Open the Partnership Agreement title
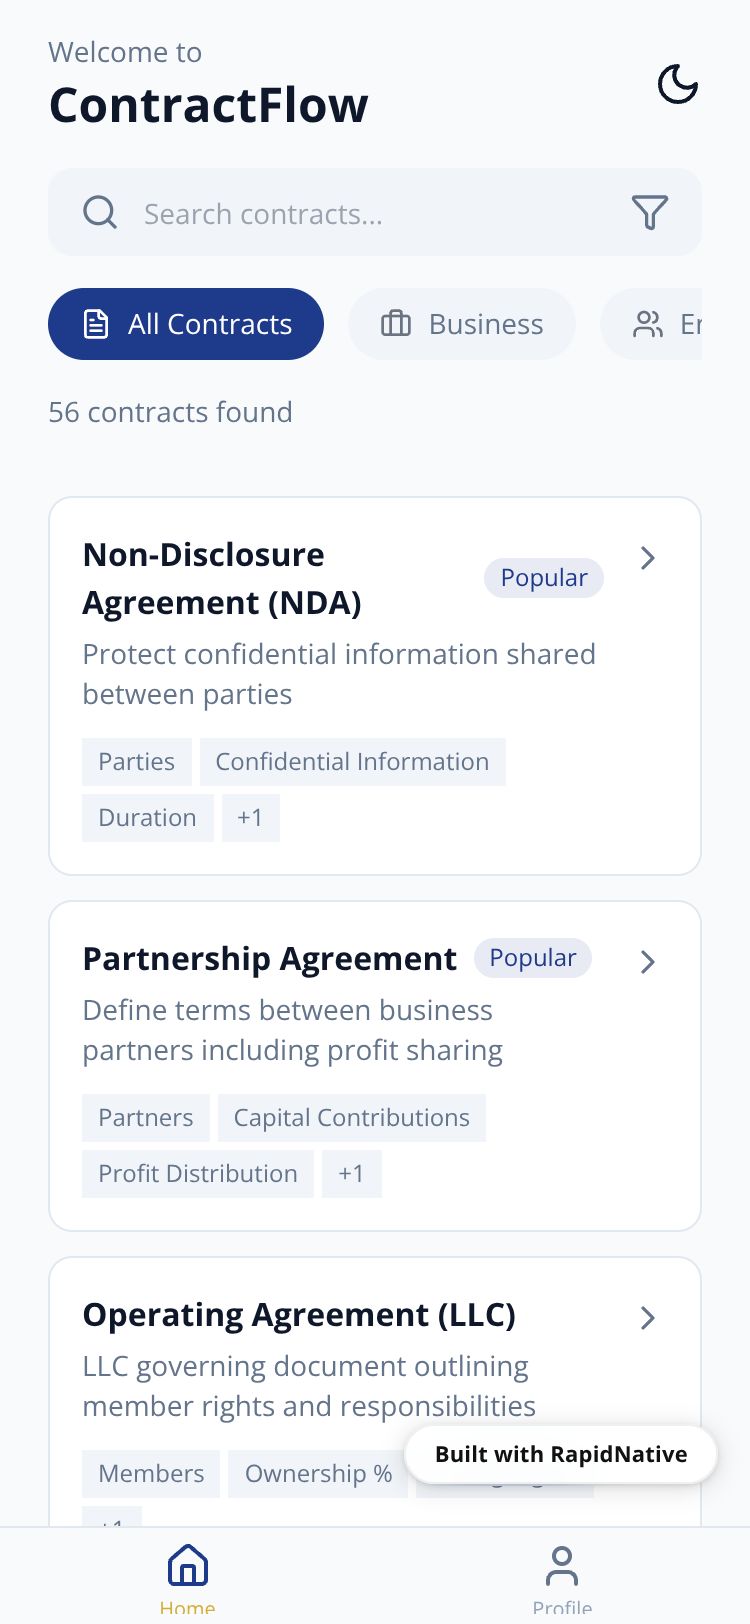750x1624 pixels. click(269, 959)
